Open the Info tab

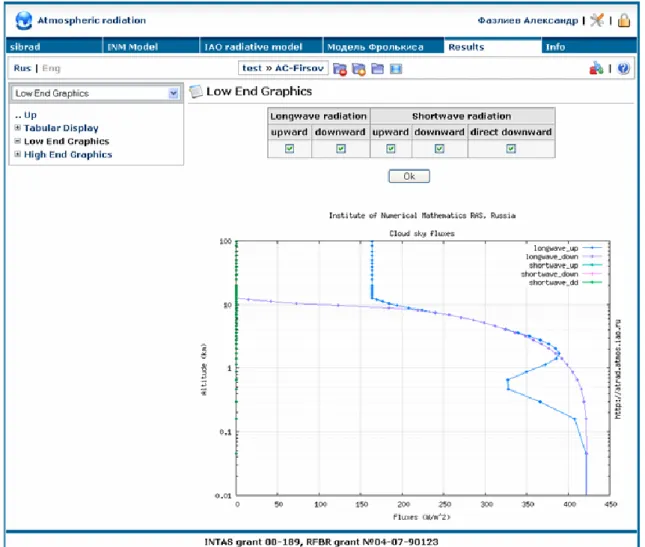(589, 46)
